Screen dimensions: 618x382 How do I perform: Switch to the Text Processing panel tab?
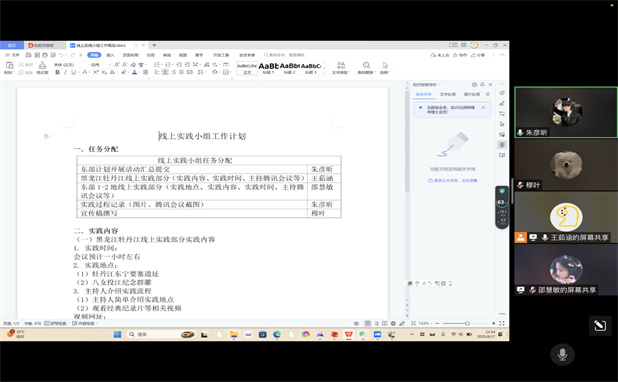(447, 94)
